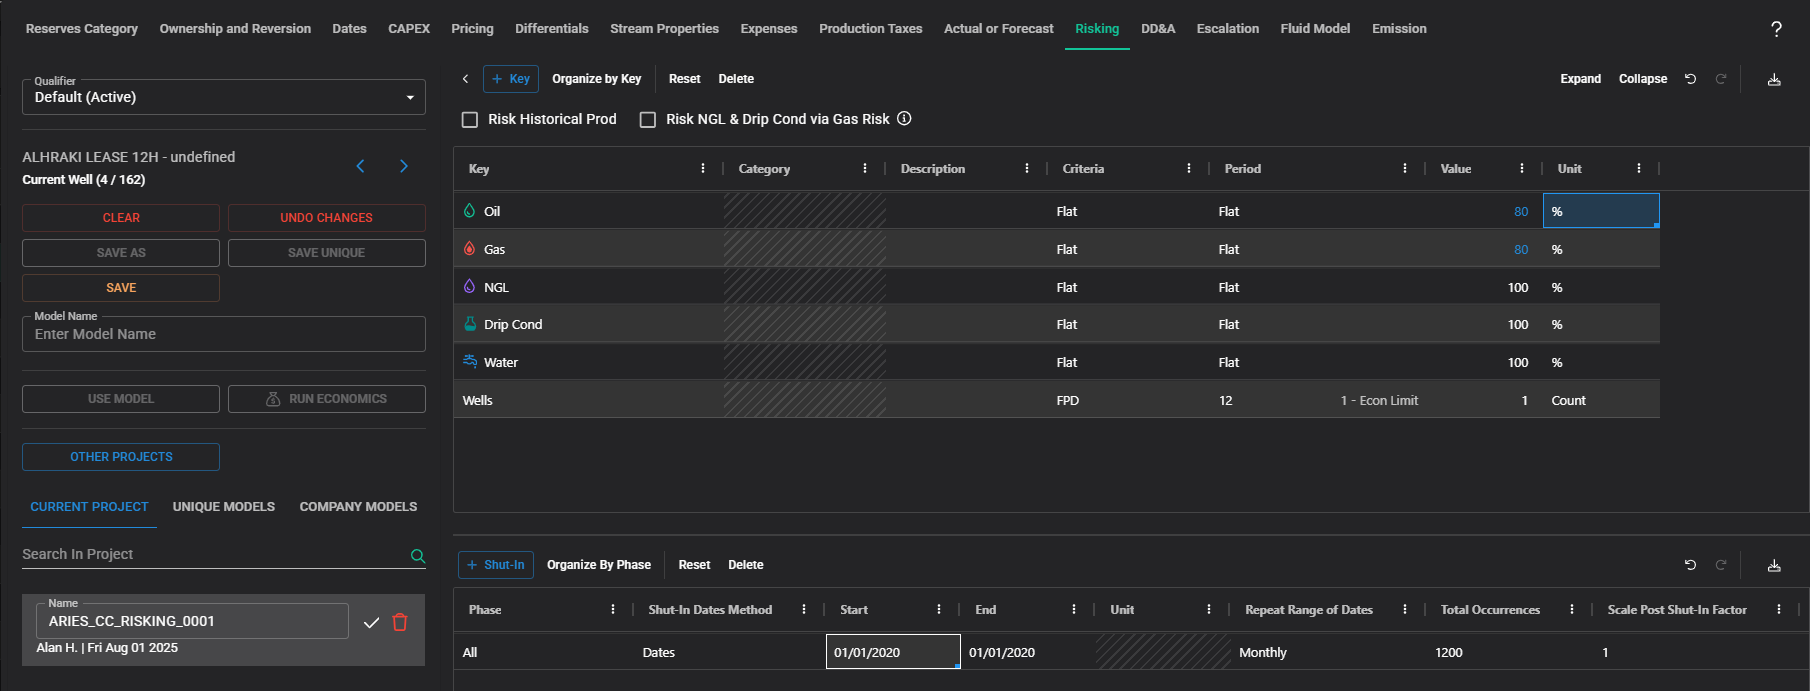Open the Qualifier dropdown
1810x691 pixels.
pyautogui.click(x=224, y=97)
